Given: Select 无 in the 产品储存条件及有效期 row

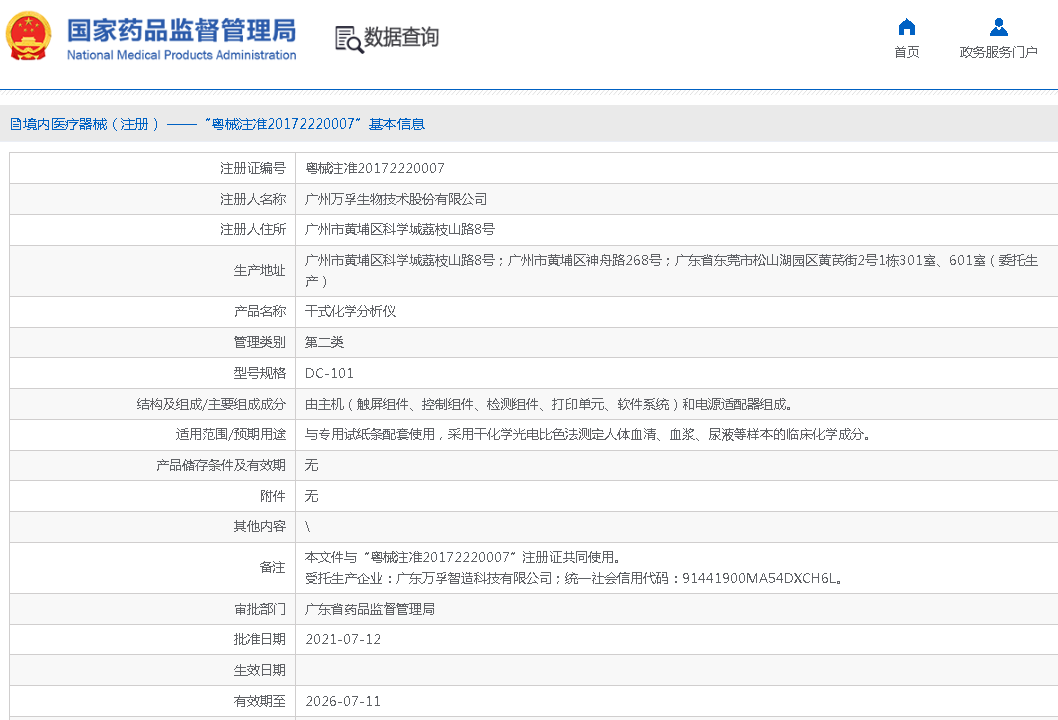Looking at the screenshot, I should tap(311, 465).
